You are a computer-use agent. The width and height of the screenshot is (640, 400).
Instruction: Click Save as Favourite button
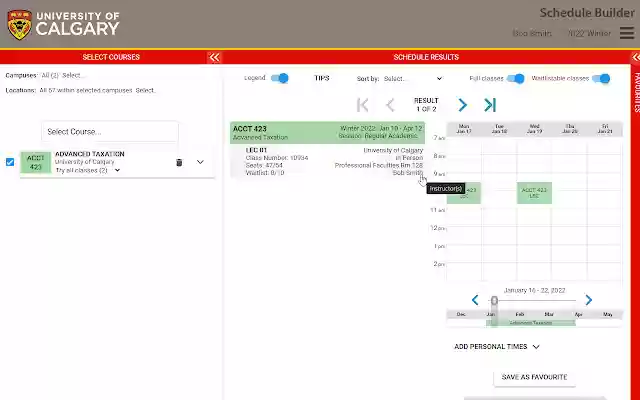coord(534,377)
